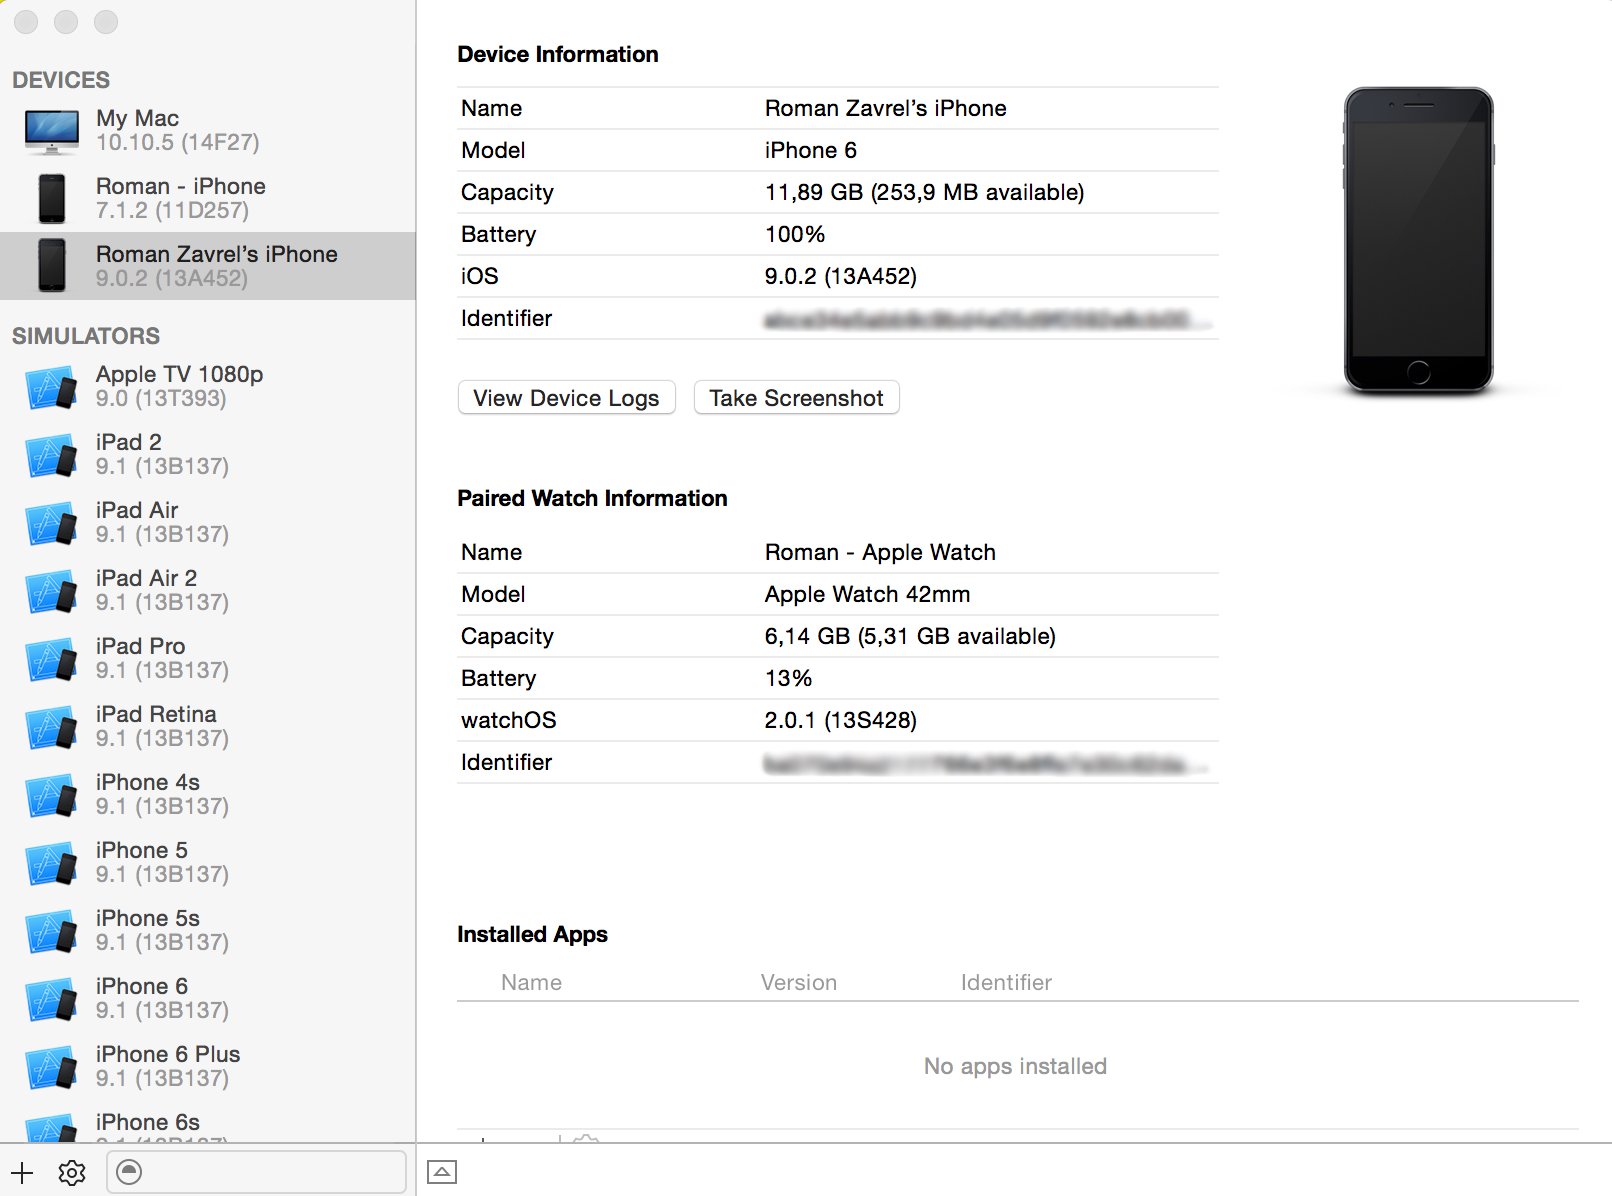Click the black iPhone device image
Image resolution: width=1612 pixels, height=1196 pixels.
(1418, 240)
